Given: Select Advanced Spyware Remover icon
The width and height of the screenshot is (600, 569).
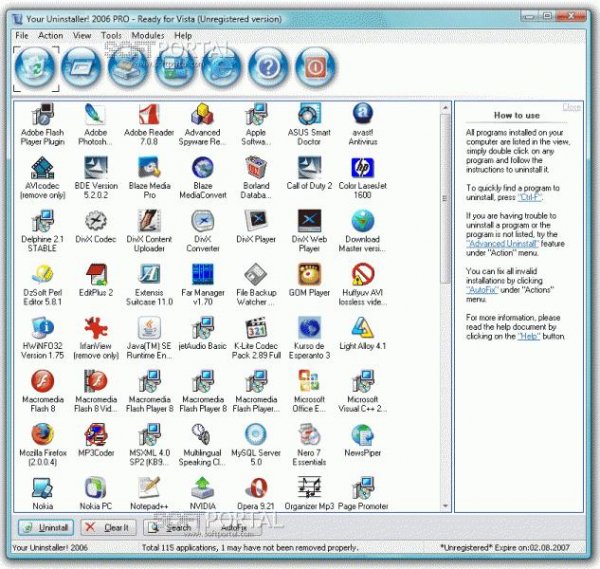Looking at the screenshot, I should (203, 114).
